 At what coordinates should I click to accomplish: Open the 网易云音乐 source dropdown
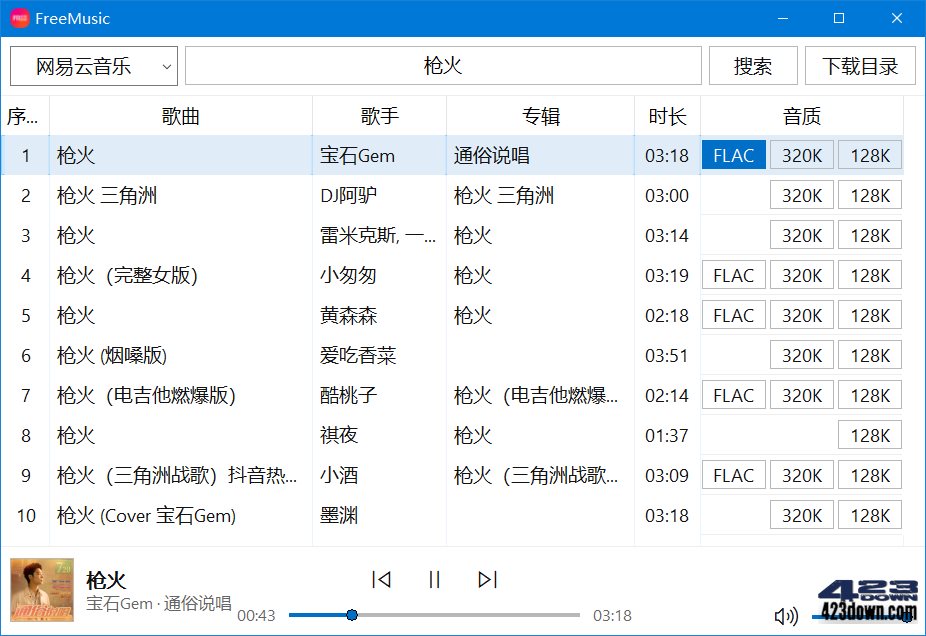coord(94,66)
